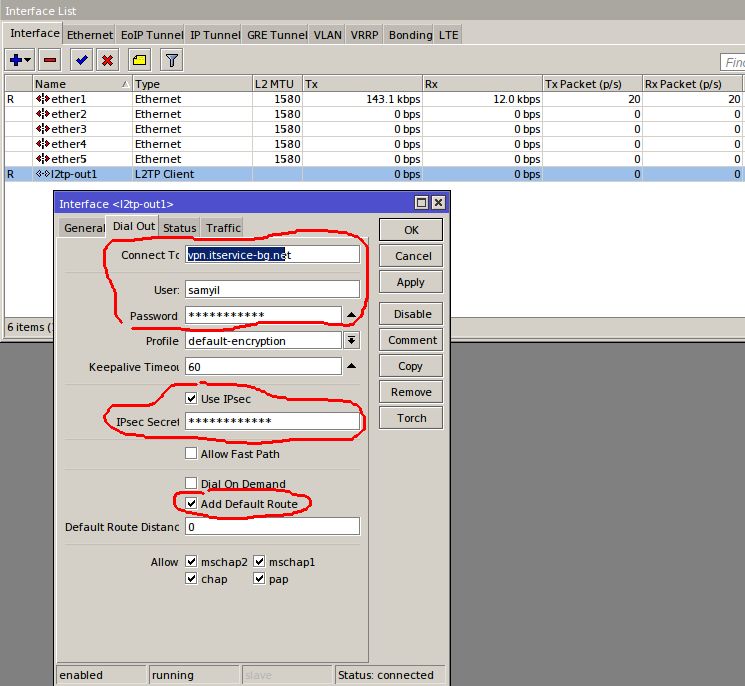Switch to the Dial Out tab
745x686 pixels.
click(134, 227)
